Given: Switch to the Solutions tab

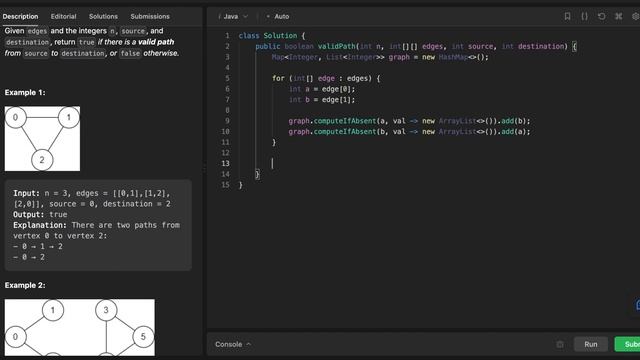Looking at the screenshot, I should click(x=103, y=16).
